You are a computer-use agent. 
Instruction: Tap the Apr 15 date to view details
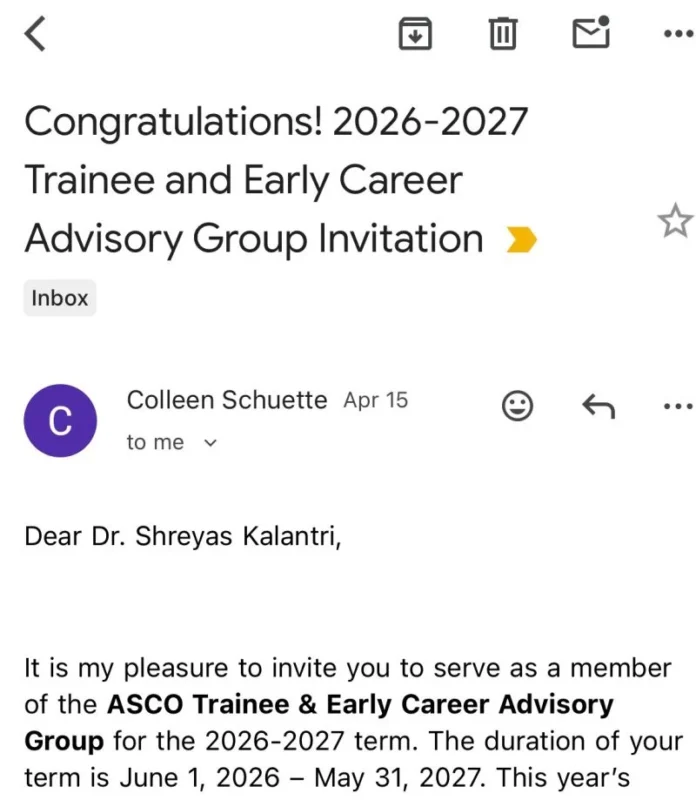pos(375,399)
